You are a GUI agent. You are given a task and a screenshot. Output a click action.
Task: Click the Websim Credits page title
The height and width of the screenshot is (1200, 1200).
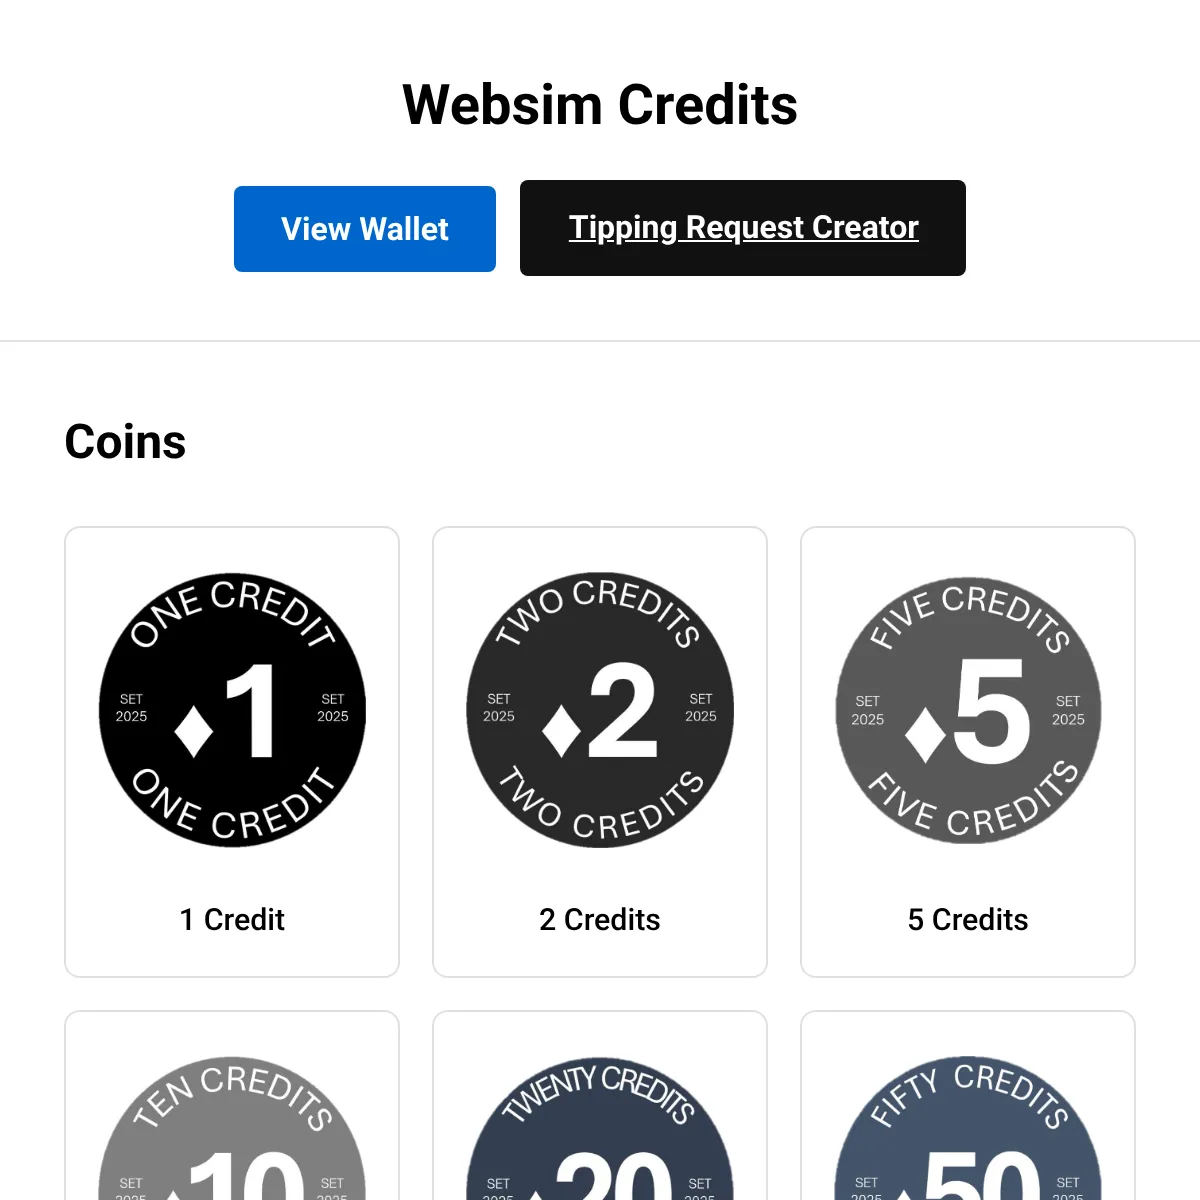[599, 103]
